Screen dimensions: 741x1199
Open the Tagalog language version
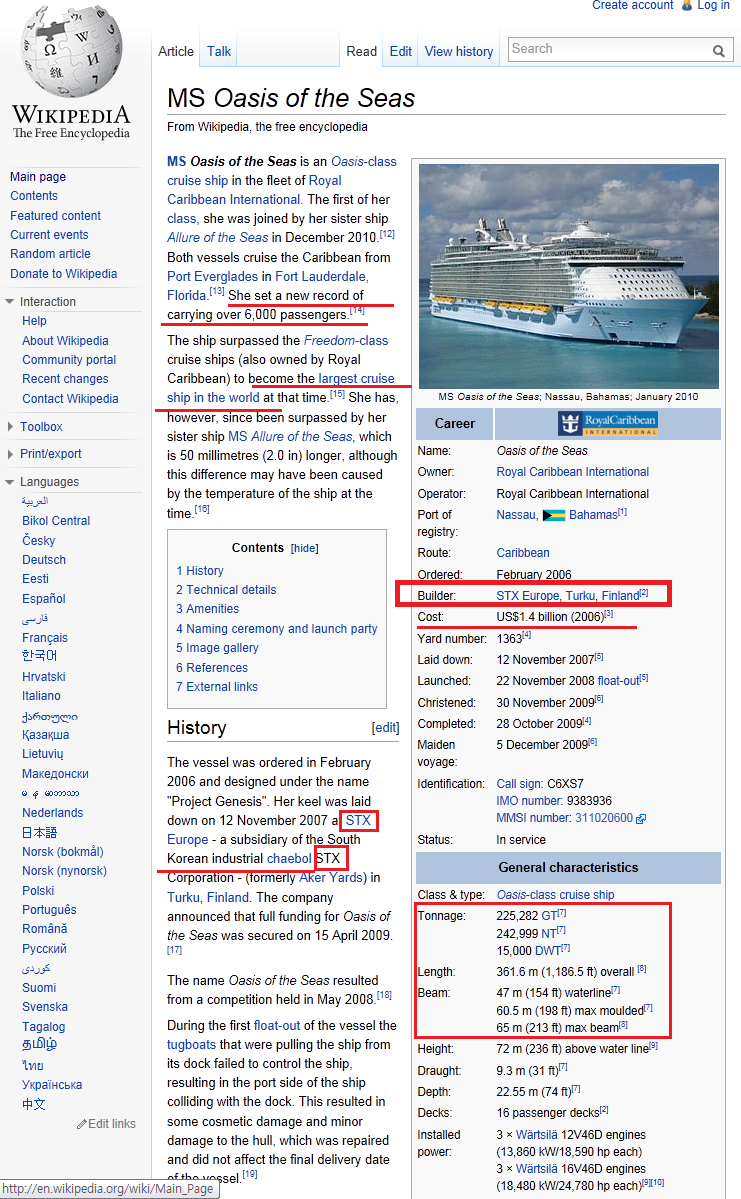click(x=44, y=1027)
